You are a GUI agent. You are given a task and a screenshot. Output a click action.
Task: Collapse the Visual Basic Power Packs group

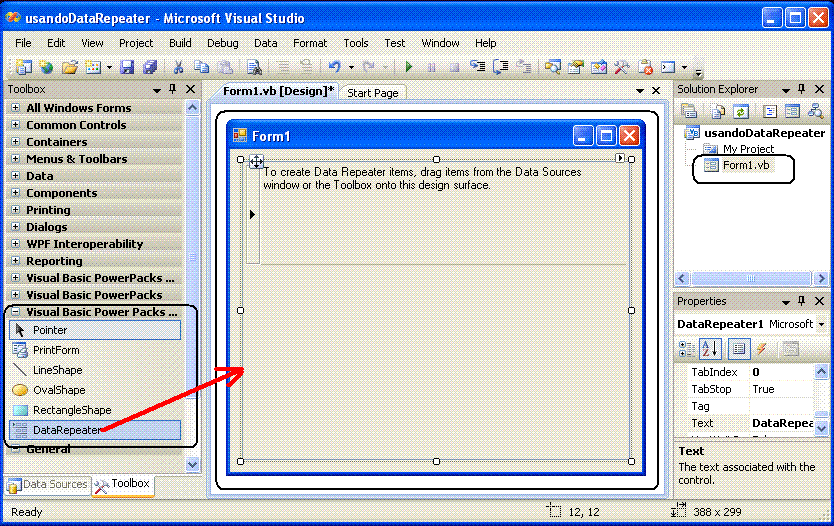coord(15,312)
